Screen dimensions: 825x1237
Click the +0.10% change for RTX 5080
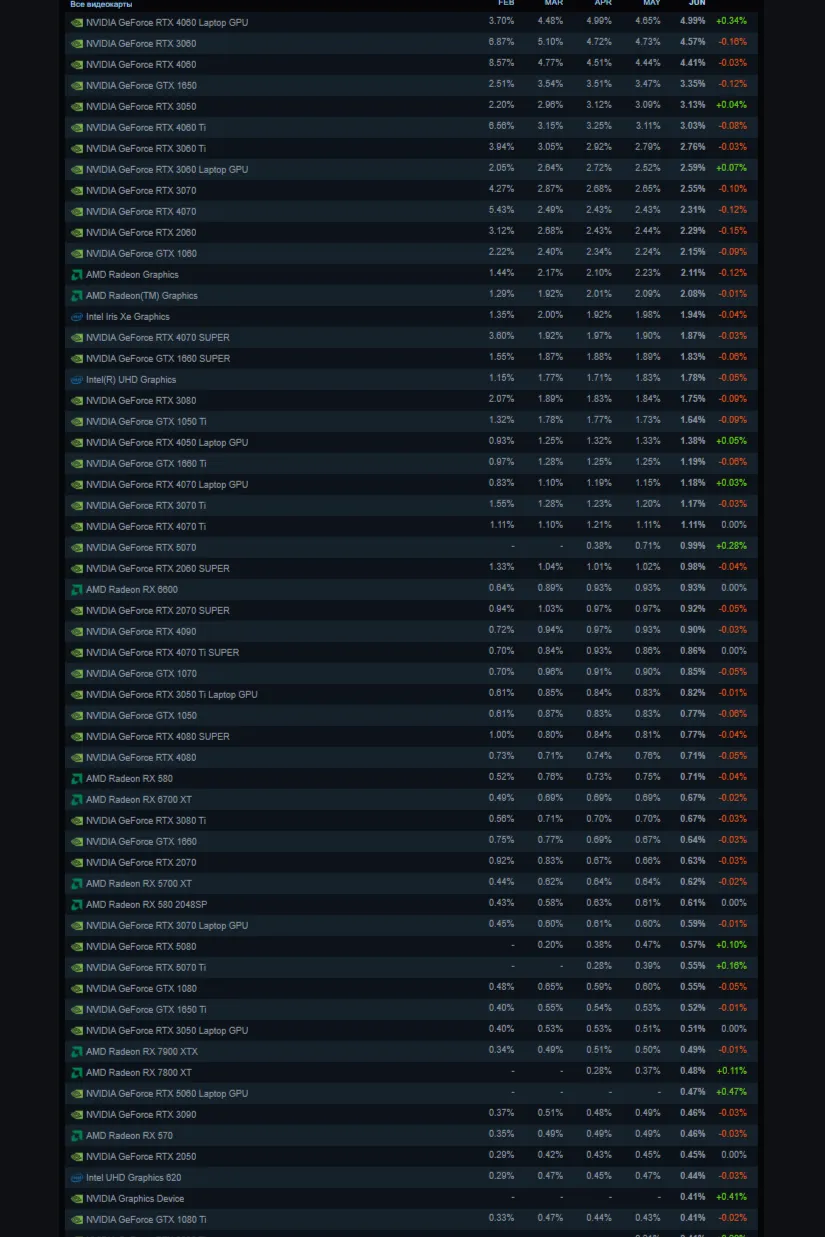[x=731, y=945]
